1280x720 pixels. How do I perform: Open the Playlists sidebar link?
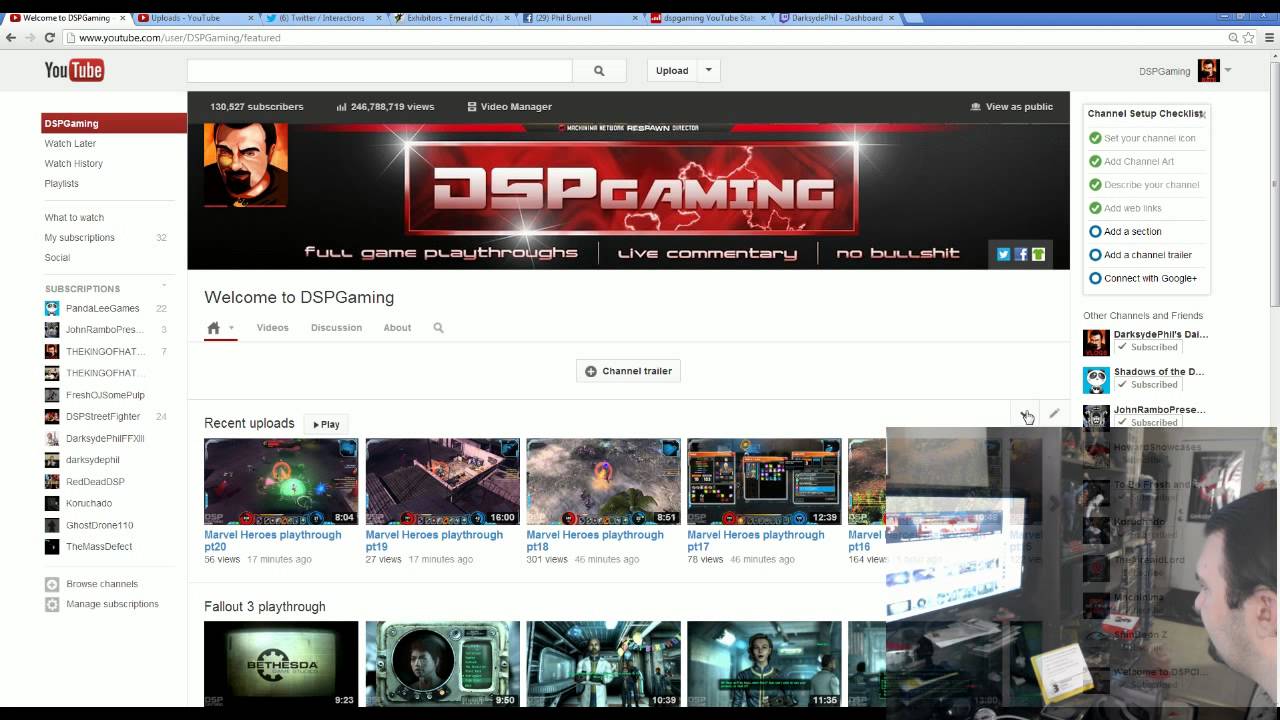(x=61, y=184)
